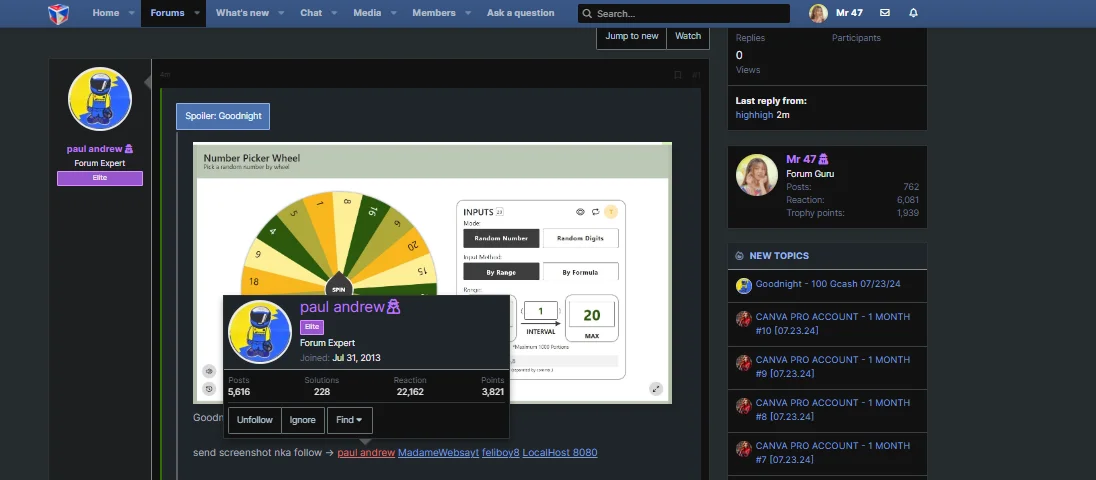This screenshot has height=480, width=1096.
Task: Select By Formula input method
Action: click(581, 272)
